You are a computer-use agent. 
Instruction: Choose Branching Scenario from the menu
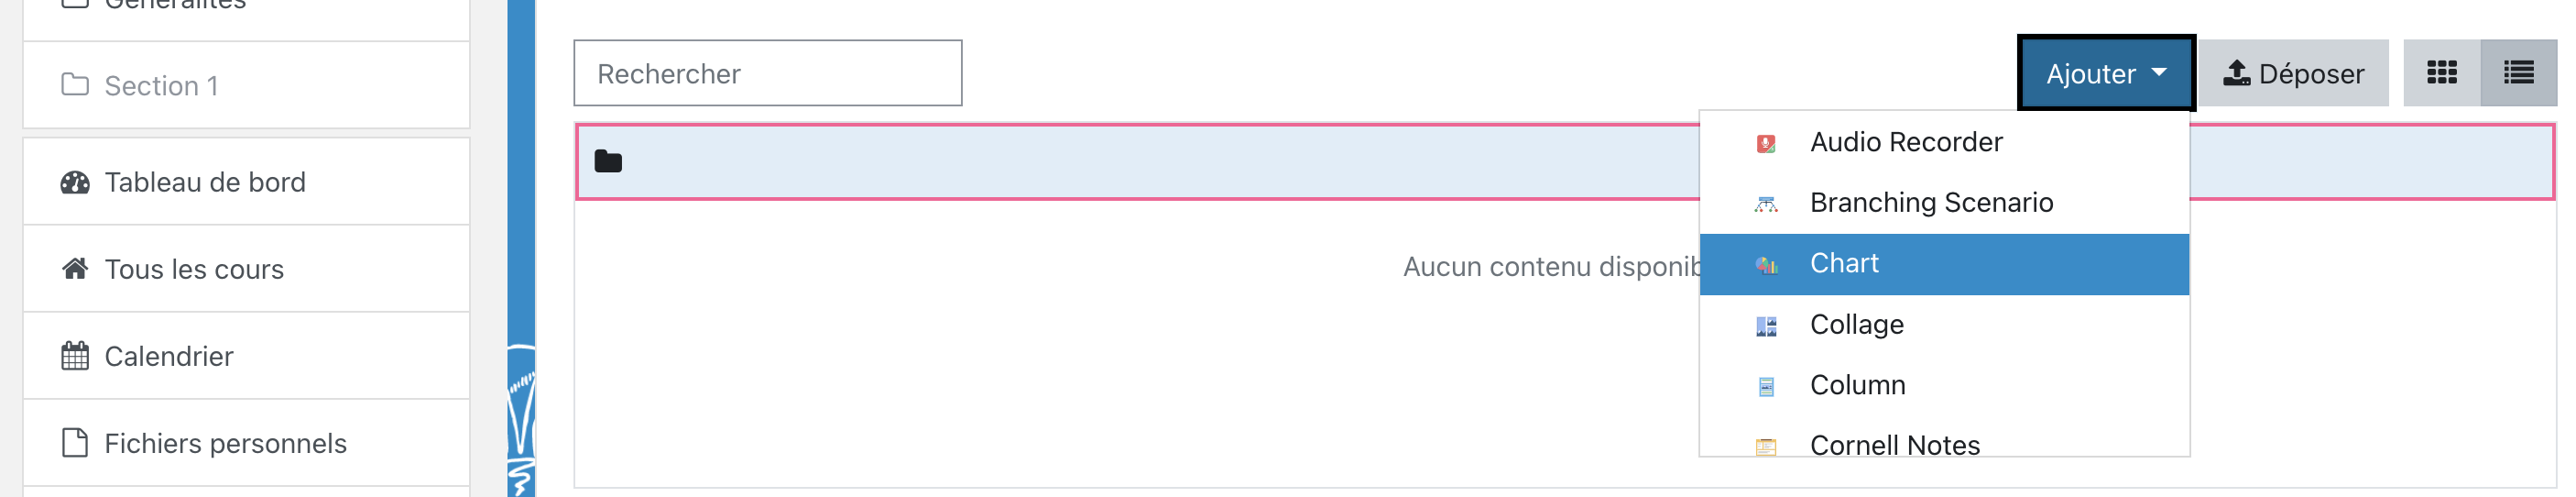tap(1930, 203)
